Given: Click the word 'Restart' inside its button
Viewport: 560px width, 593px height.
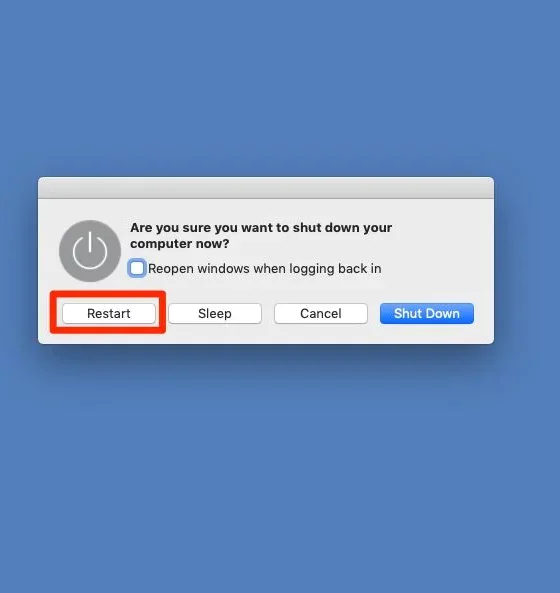Looking at the screenshot, I should click(x=109, y=314).
